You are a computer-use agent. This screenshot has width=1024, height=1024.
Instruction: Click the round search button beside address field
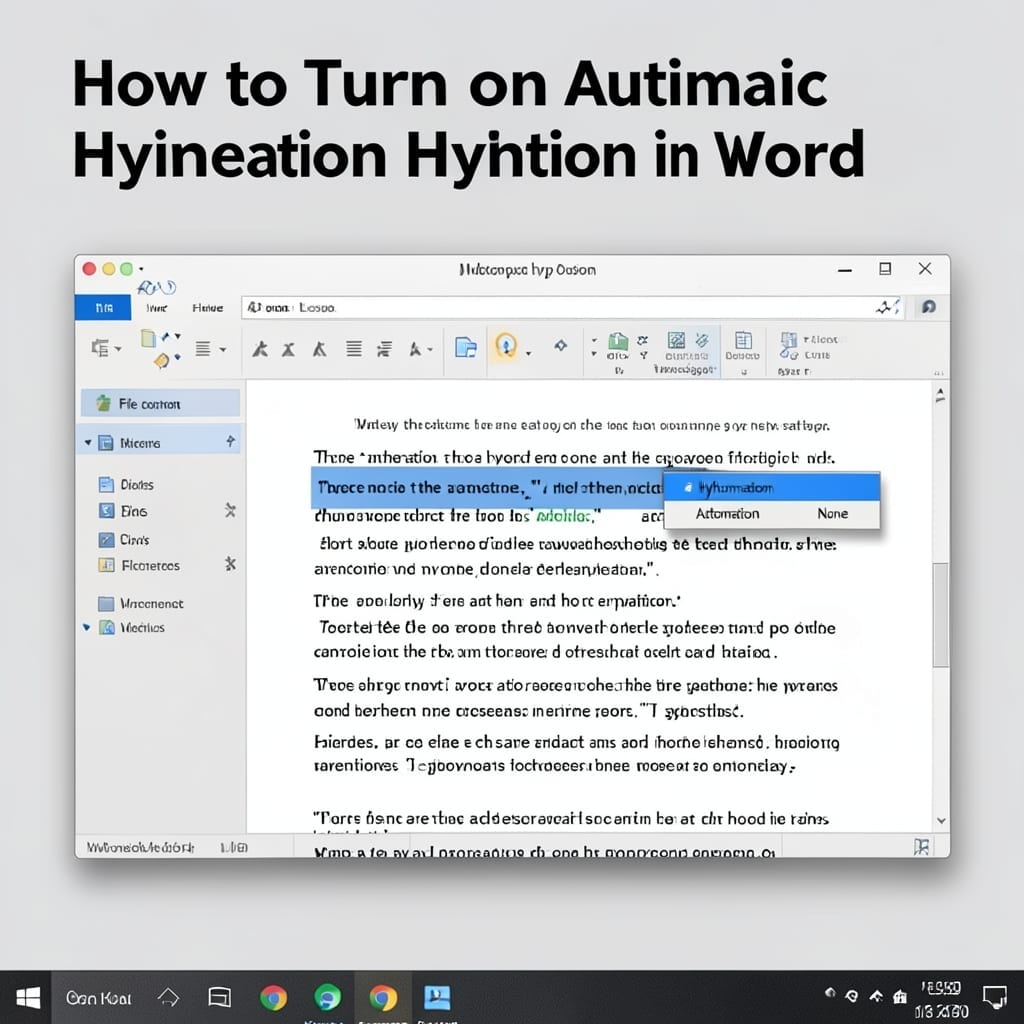pyautogui.click(x=929, y=307)
